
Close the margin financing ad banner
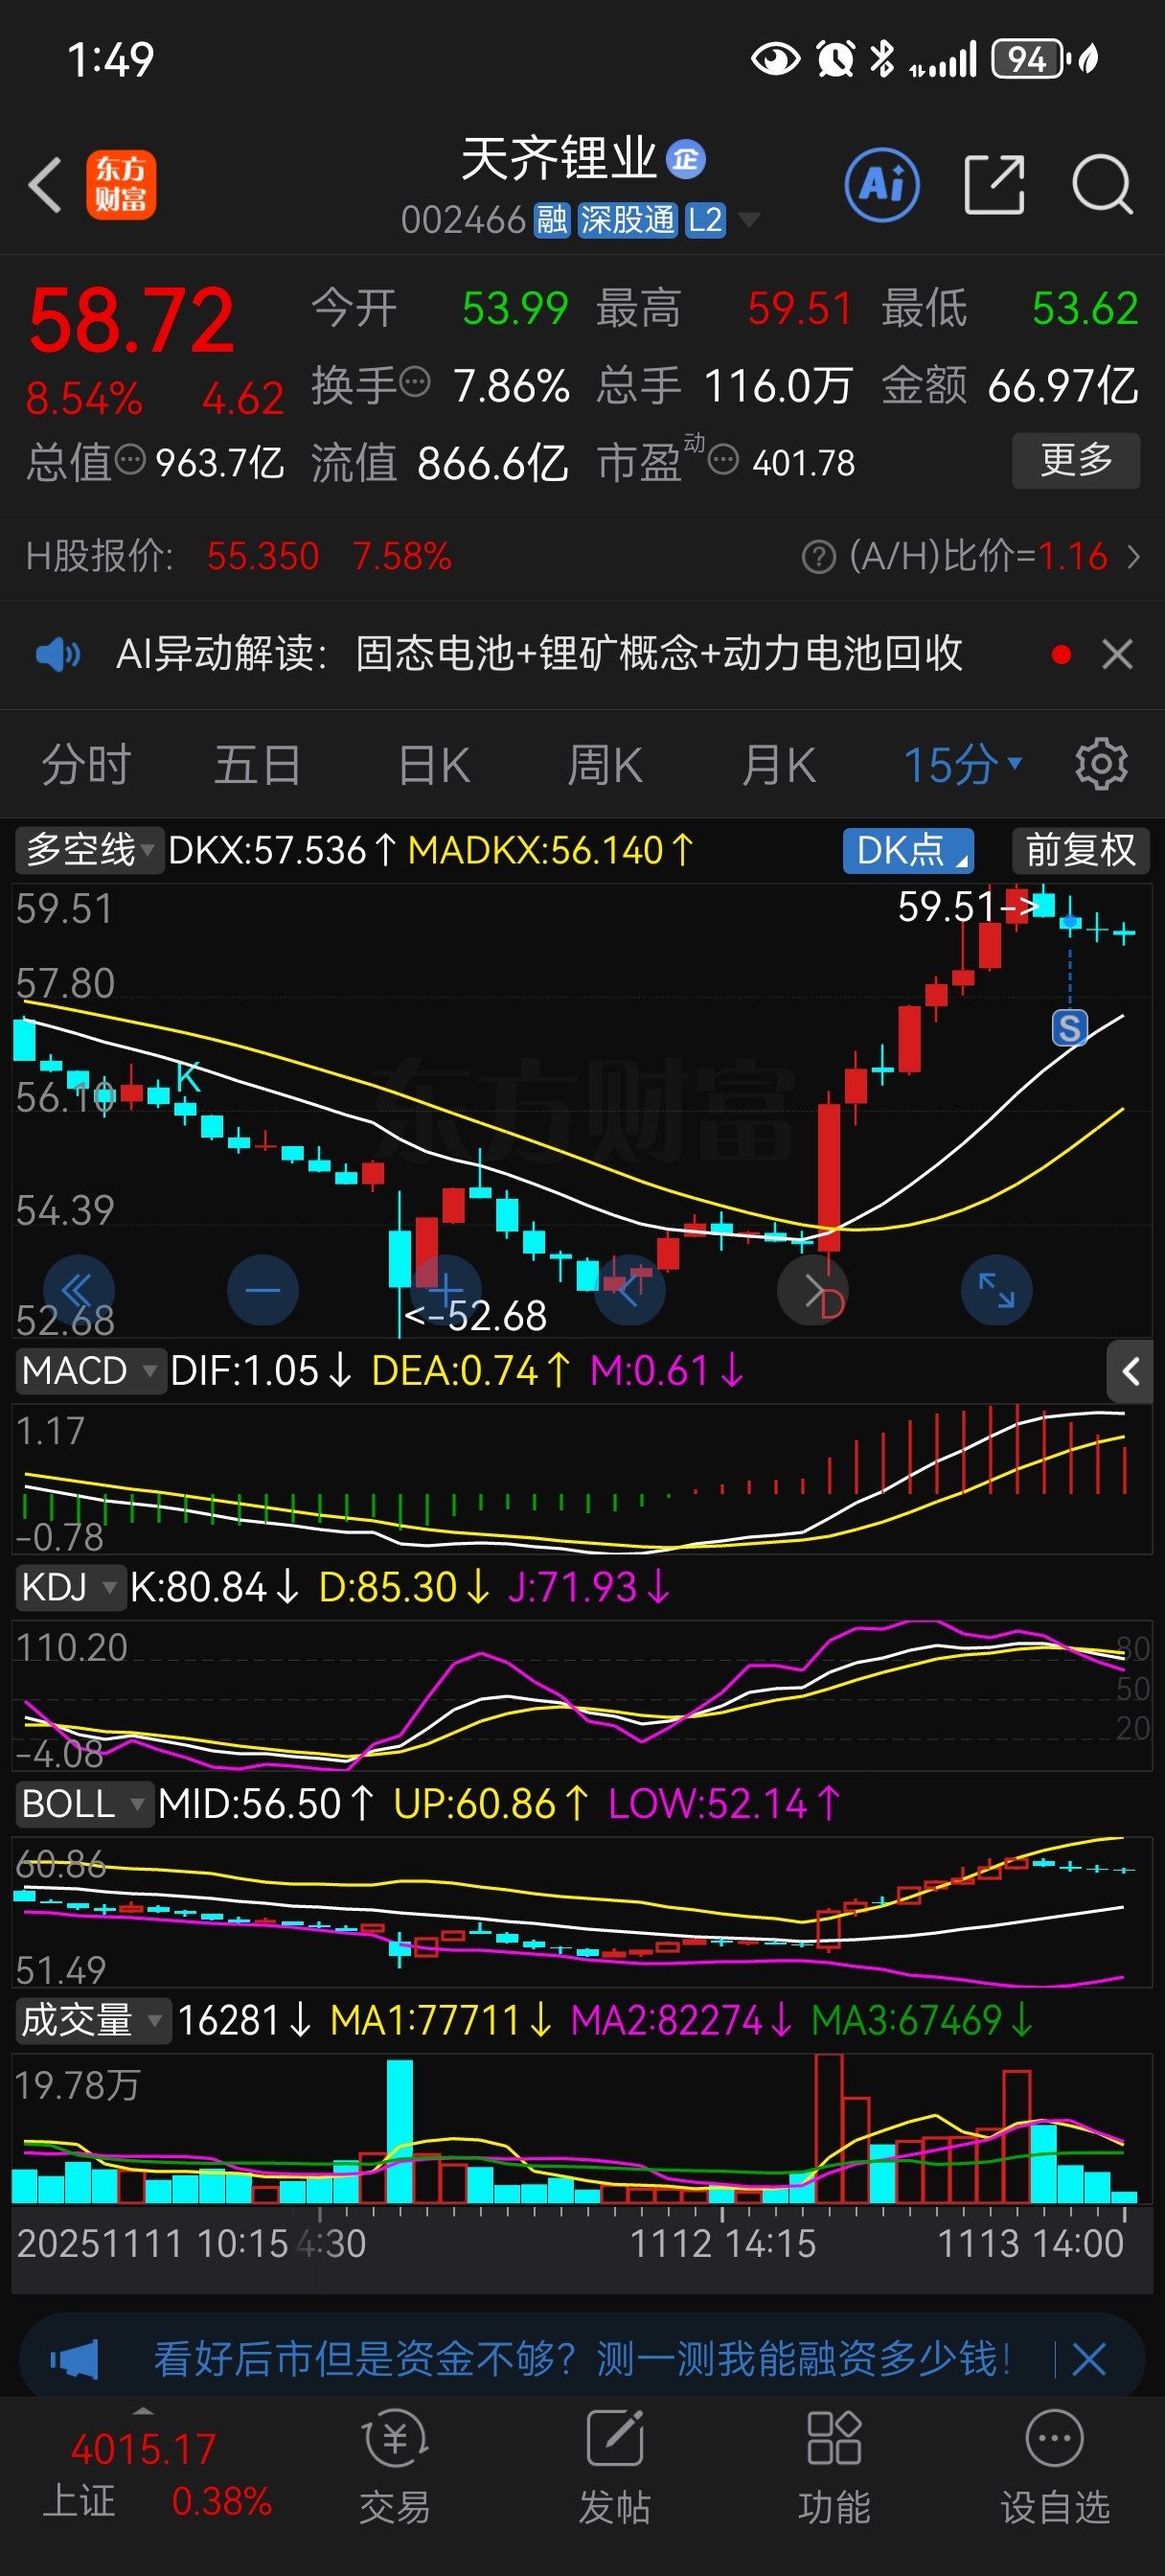pyautogui.click(x=1088, y=2360)
